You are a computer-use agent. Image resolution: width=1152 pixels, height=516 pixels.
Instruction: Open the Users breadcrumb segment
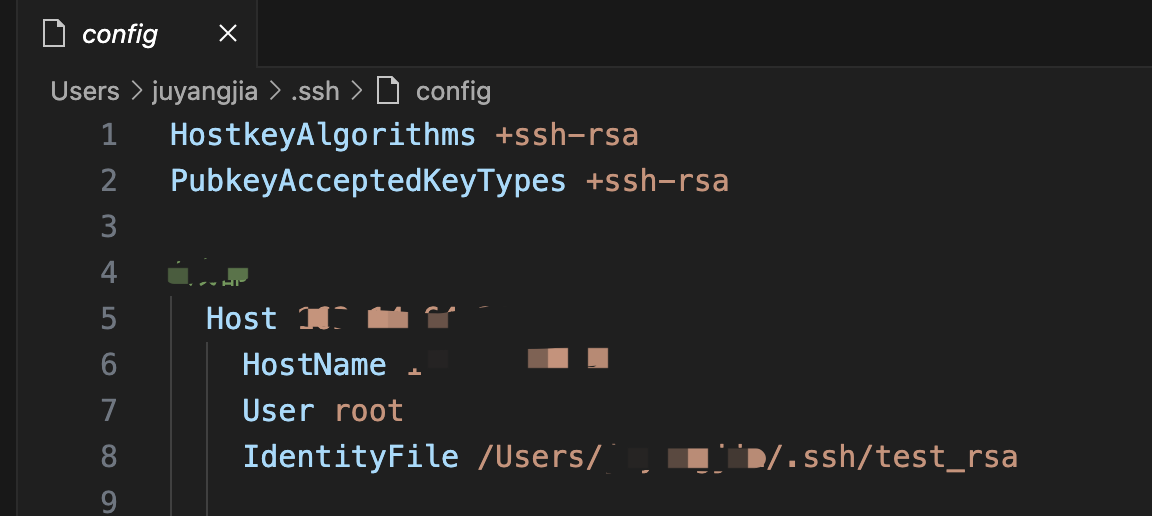pos(85,92)
